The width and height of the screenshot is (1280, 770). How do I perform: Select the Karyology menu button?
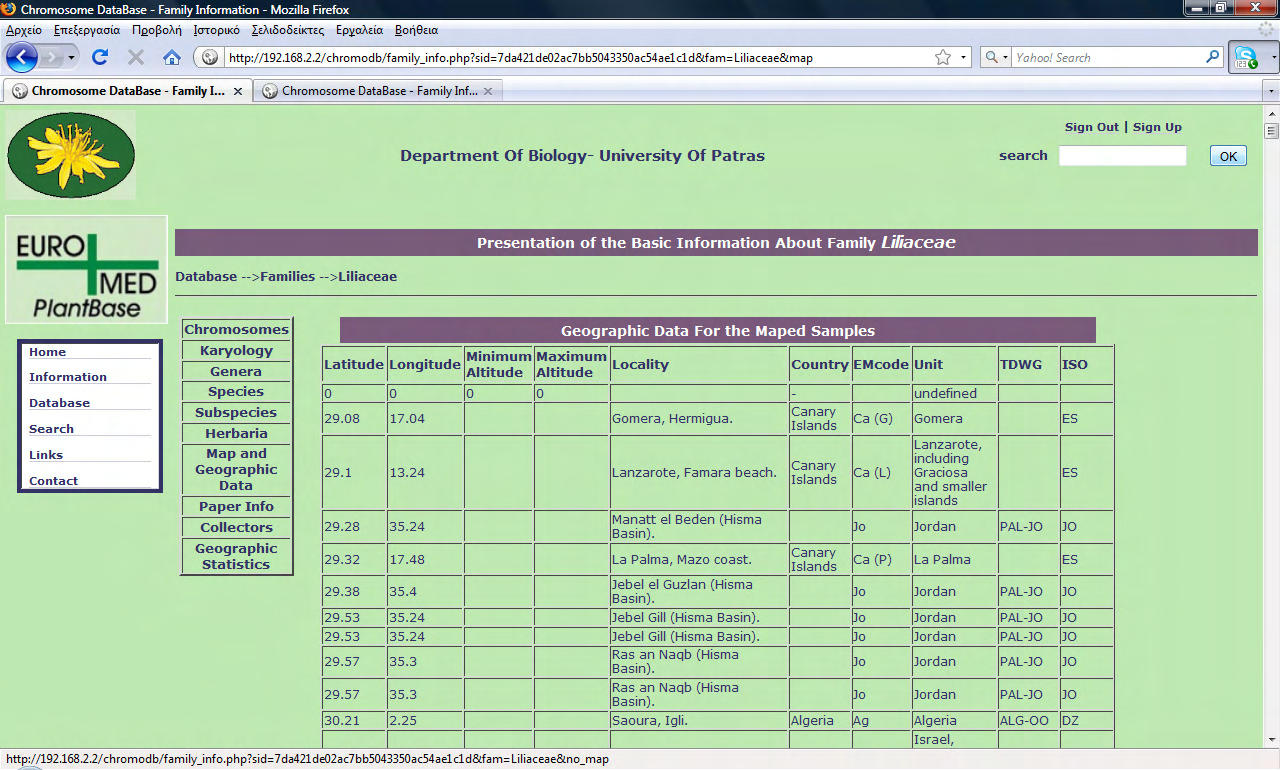tap(236, 351)
